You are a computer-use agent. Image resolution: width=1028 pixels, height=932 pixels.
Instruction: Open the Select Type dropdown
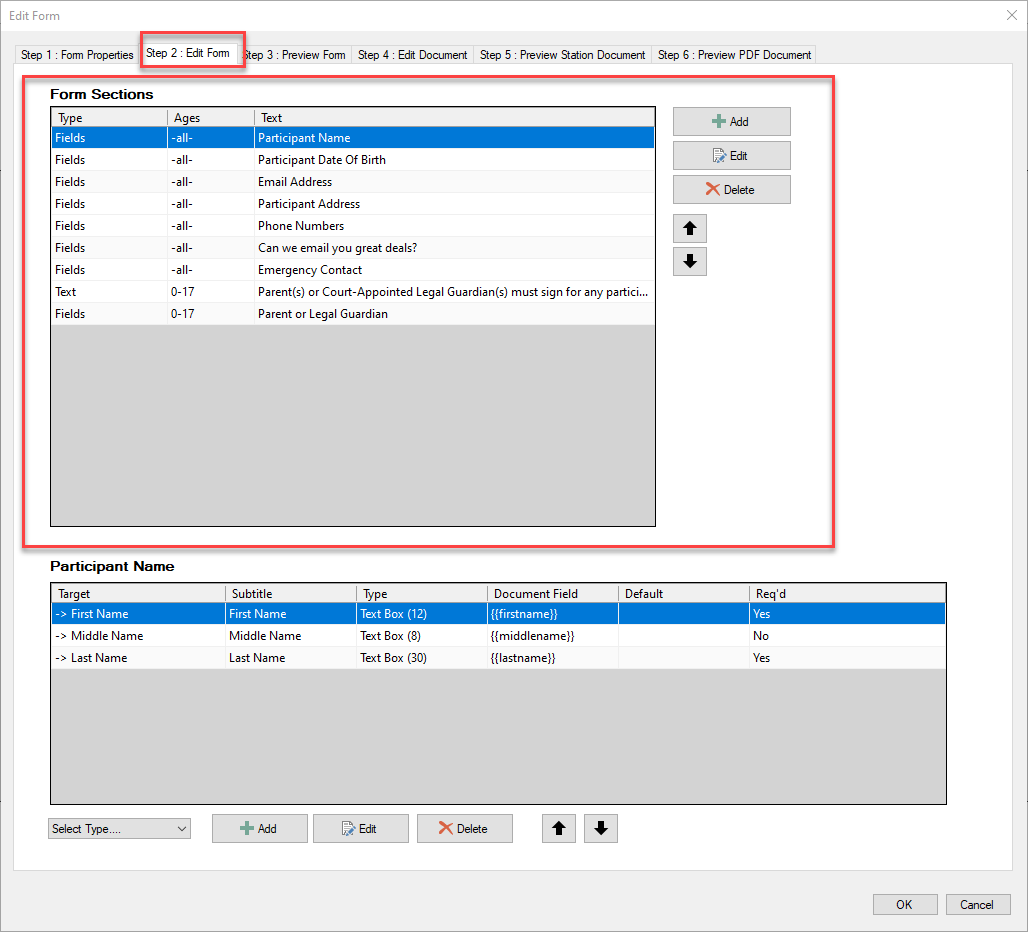(119, 828)
